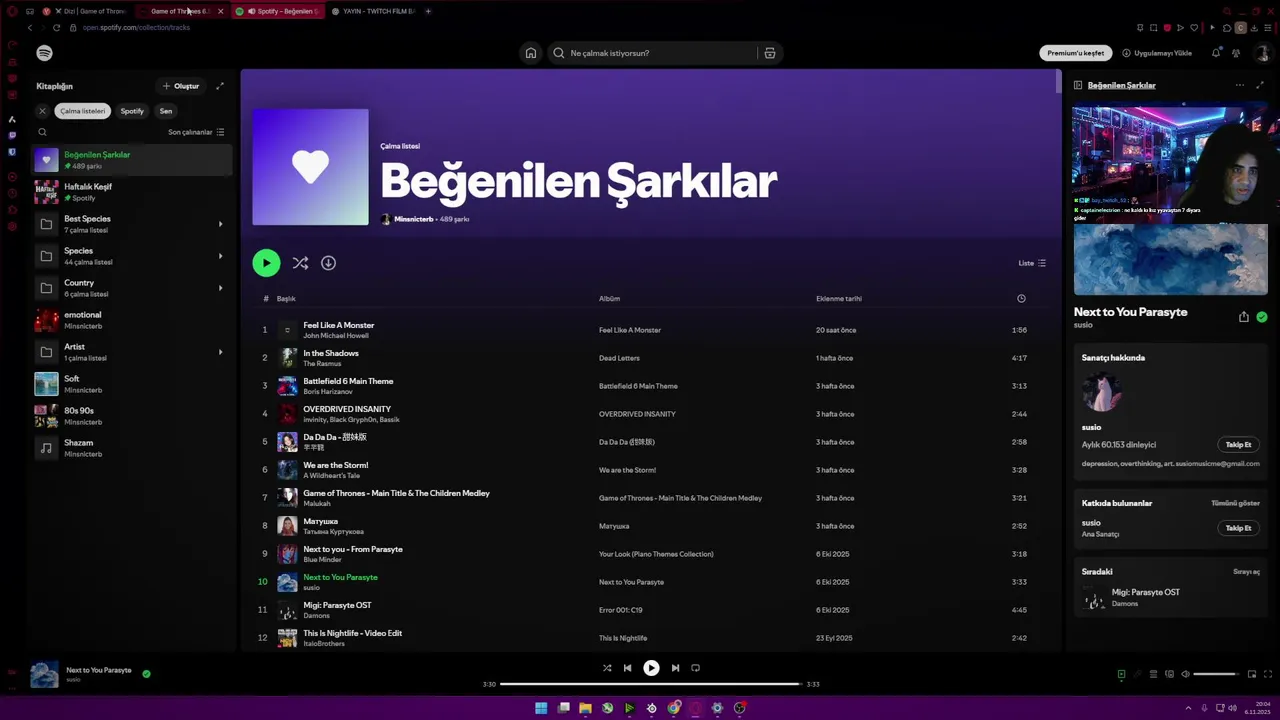Share Next to You Parasyte icon
The height and width of the screenshot is (720, 1280).
[x=1244, y=317]
